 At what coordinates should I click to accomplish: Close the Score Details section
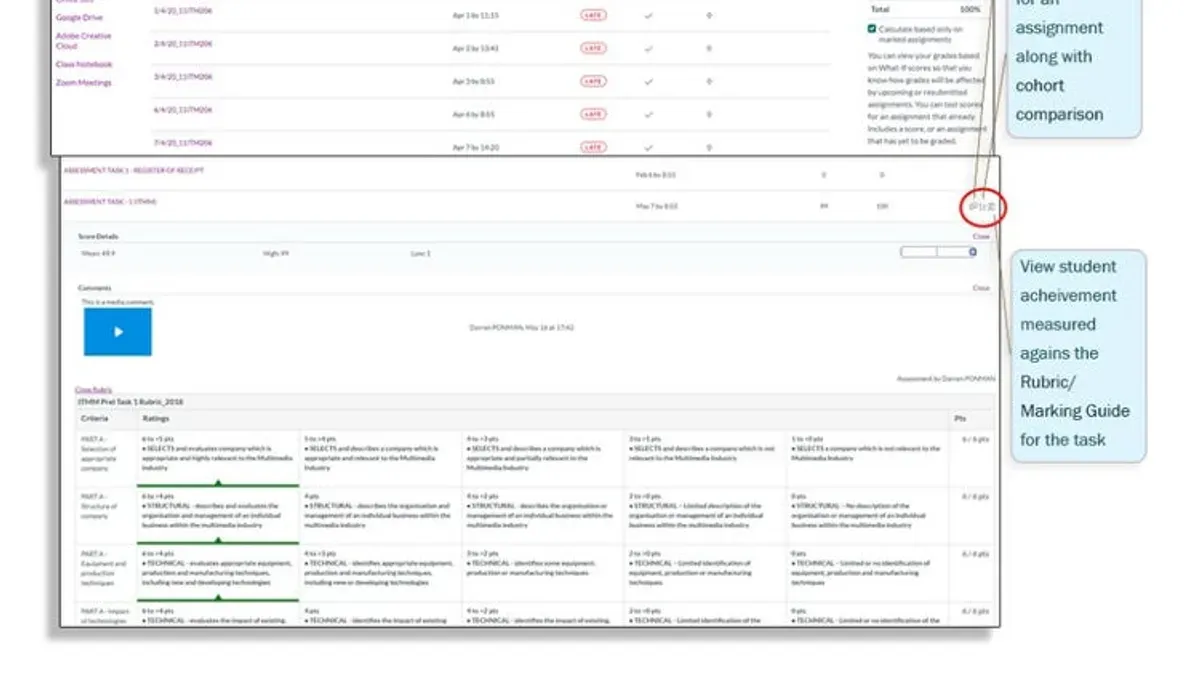coord(981,237)
